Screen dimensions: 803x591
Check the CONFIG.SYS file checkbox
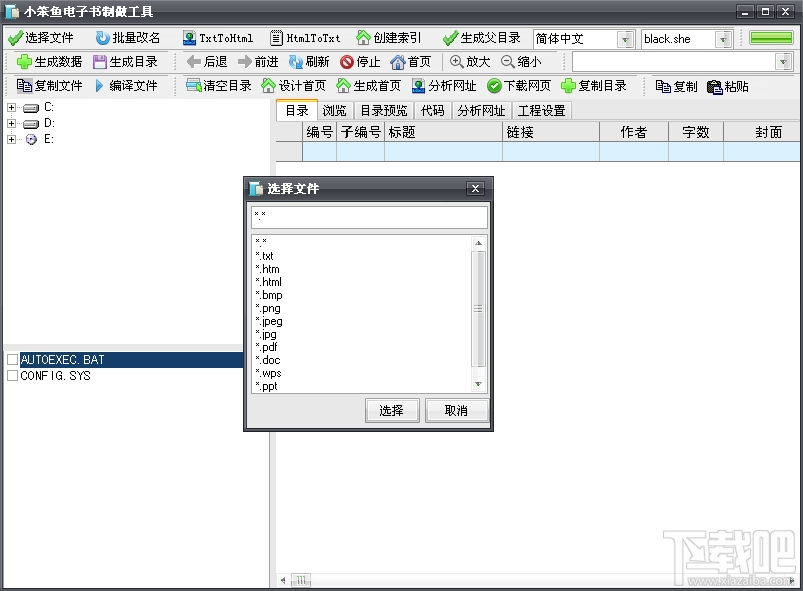13,375
